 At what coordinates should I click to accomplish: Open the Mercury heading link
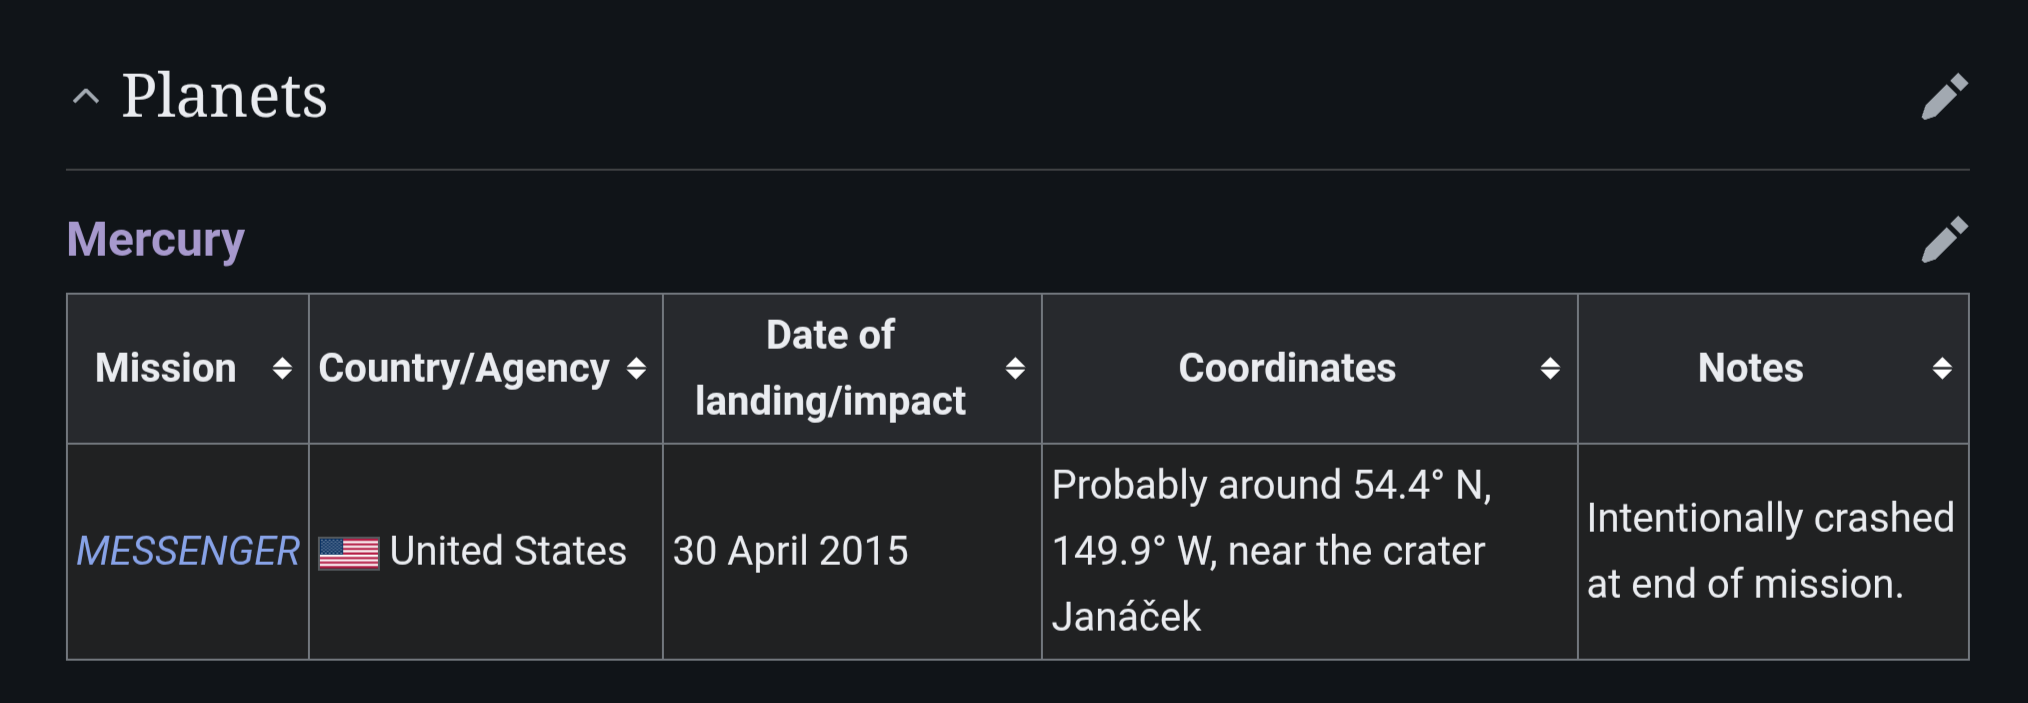[155, 240]
